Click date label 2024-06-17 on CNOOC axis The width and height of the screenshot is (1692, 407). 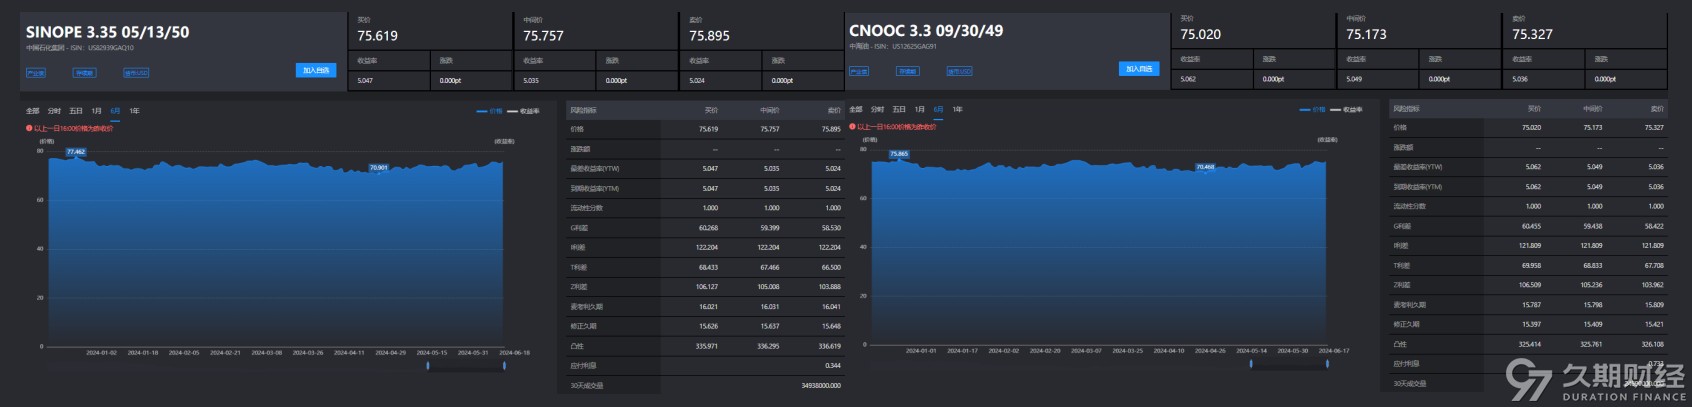[x=1334, y=351]
